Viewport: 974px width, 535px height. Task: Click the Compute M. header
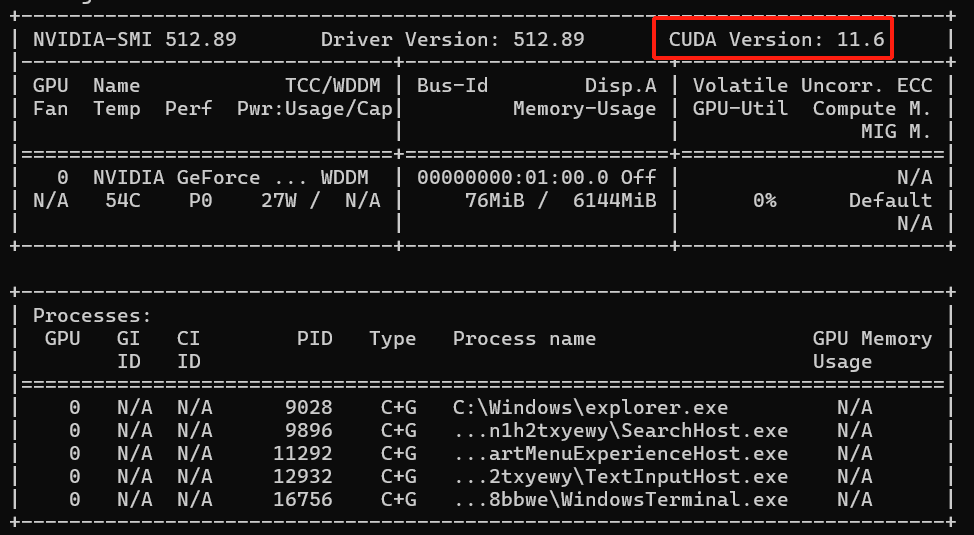click(x=872, y=109)
